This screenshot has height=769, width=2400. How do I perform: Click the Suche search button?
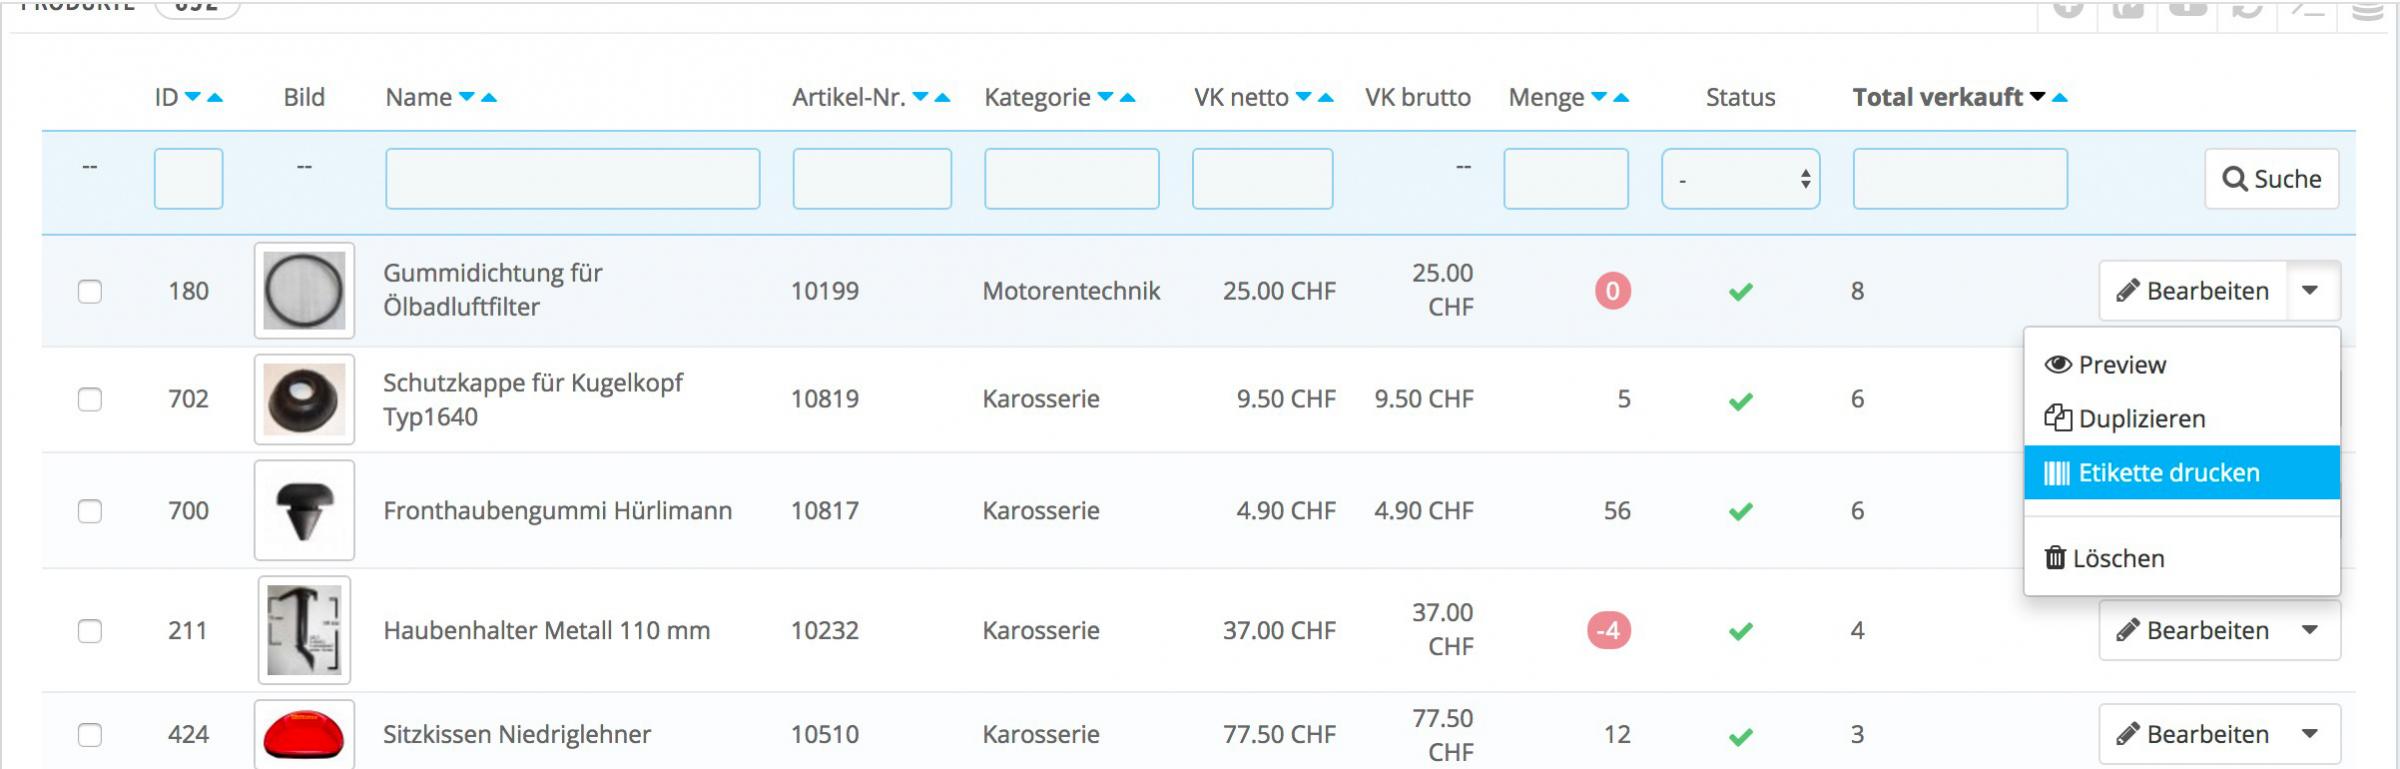(x=2271, y=179)
